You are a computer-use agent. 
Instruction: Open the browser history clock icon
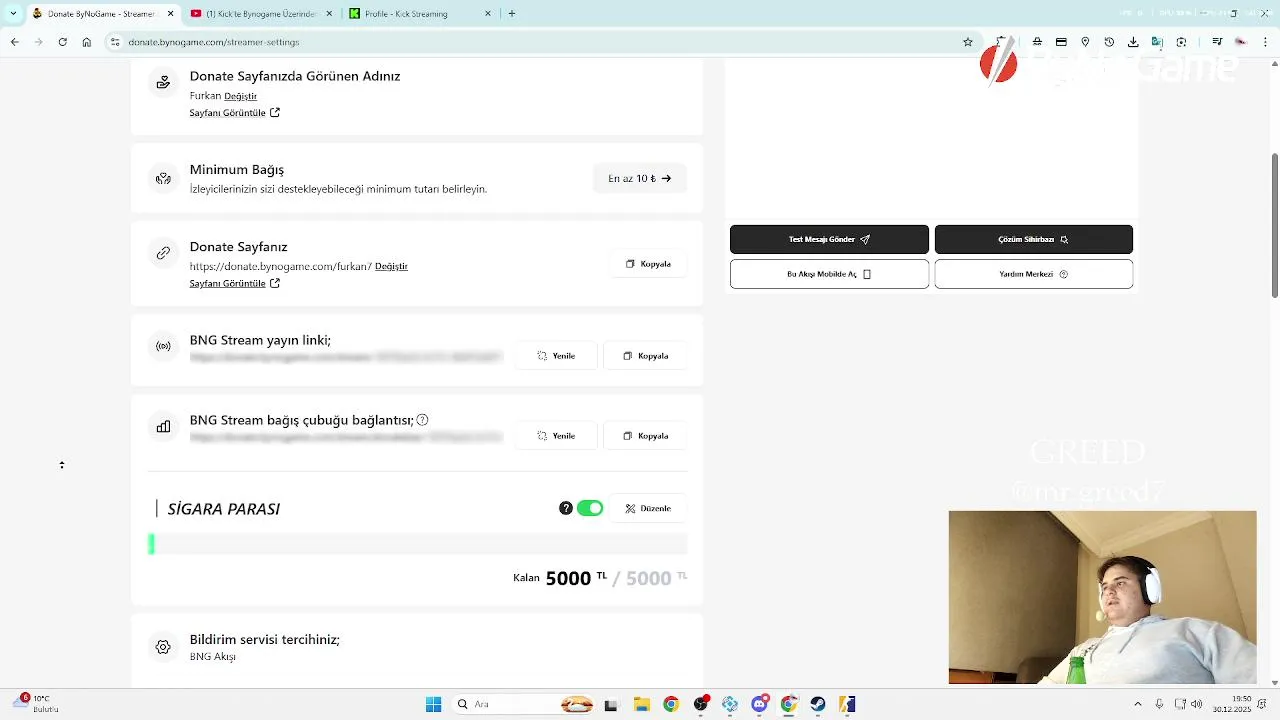1109,42
